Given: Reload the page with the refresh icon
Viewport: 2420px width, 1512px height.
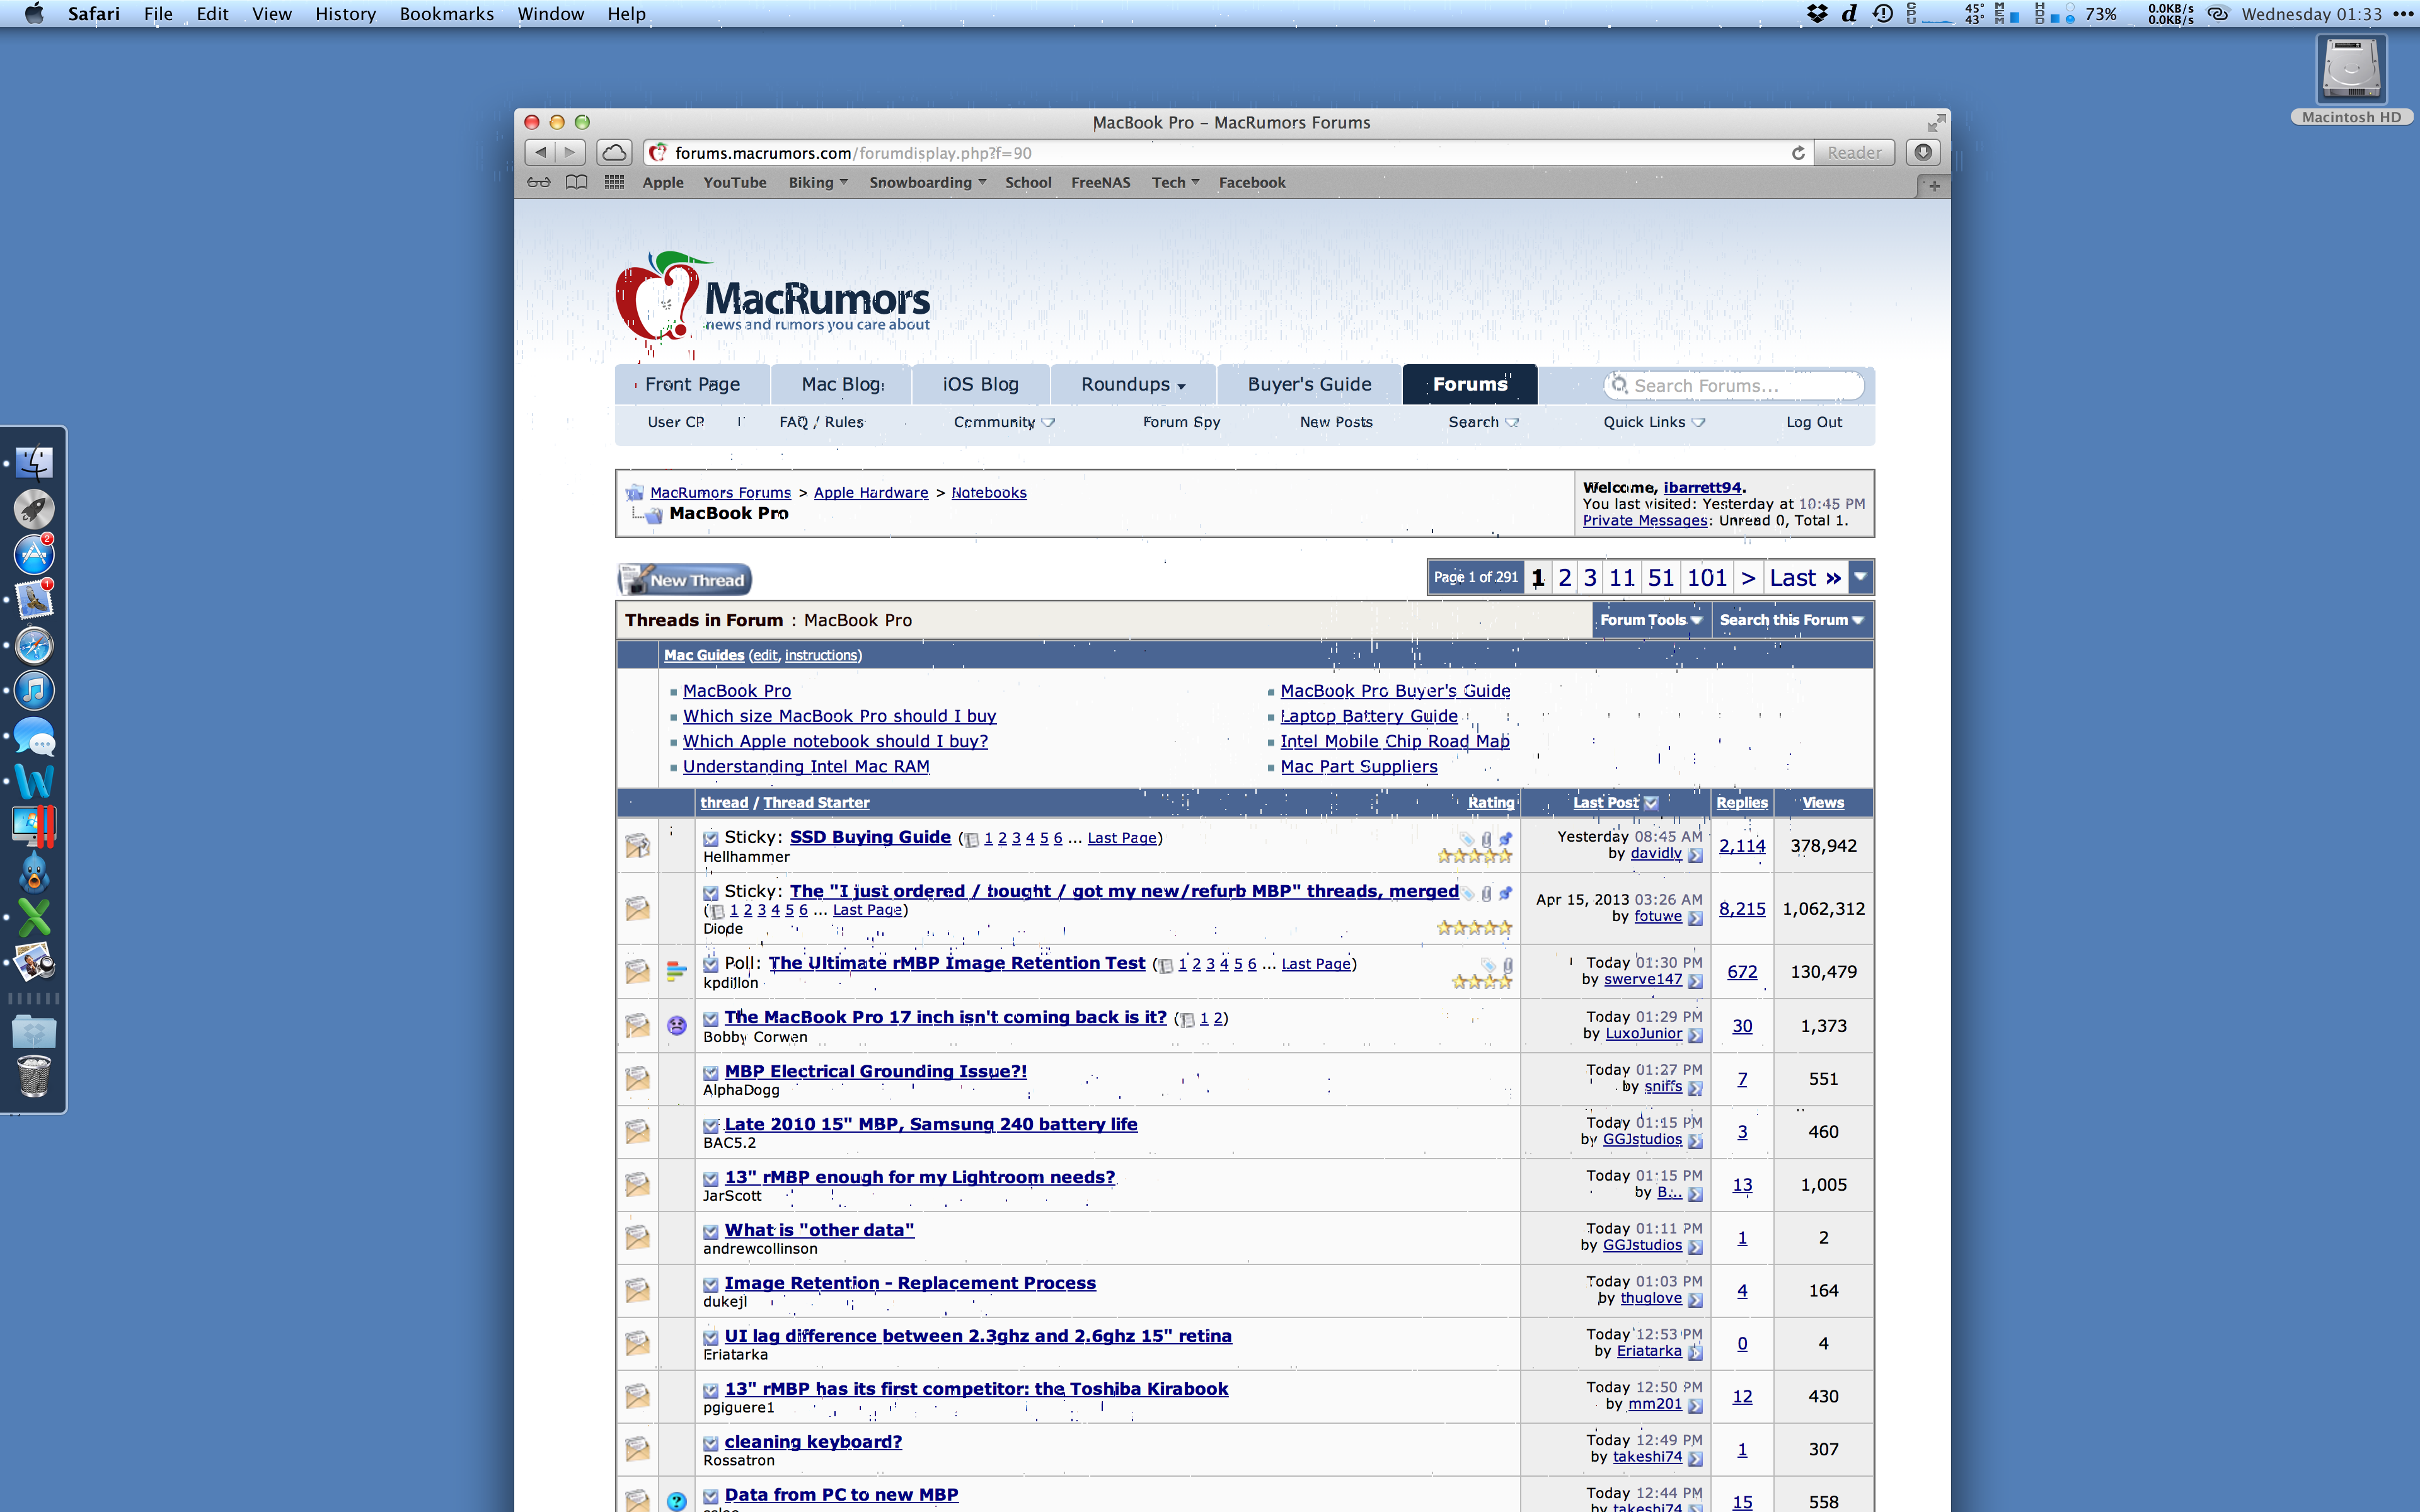Looking at the screenshot, I should (1798, 153).
